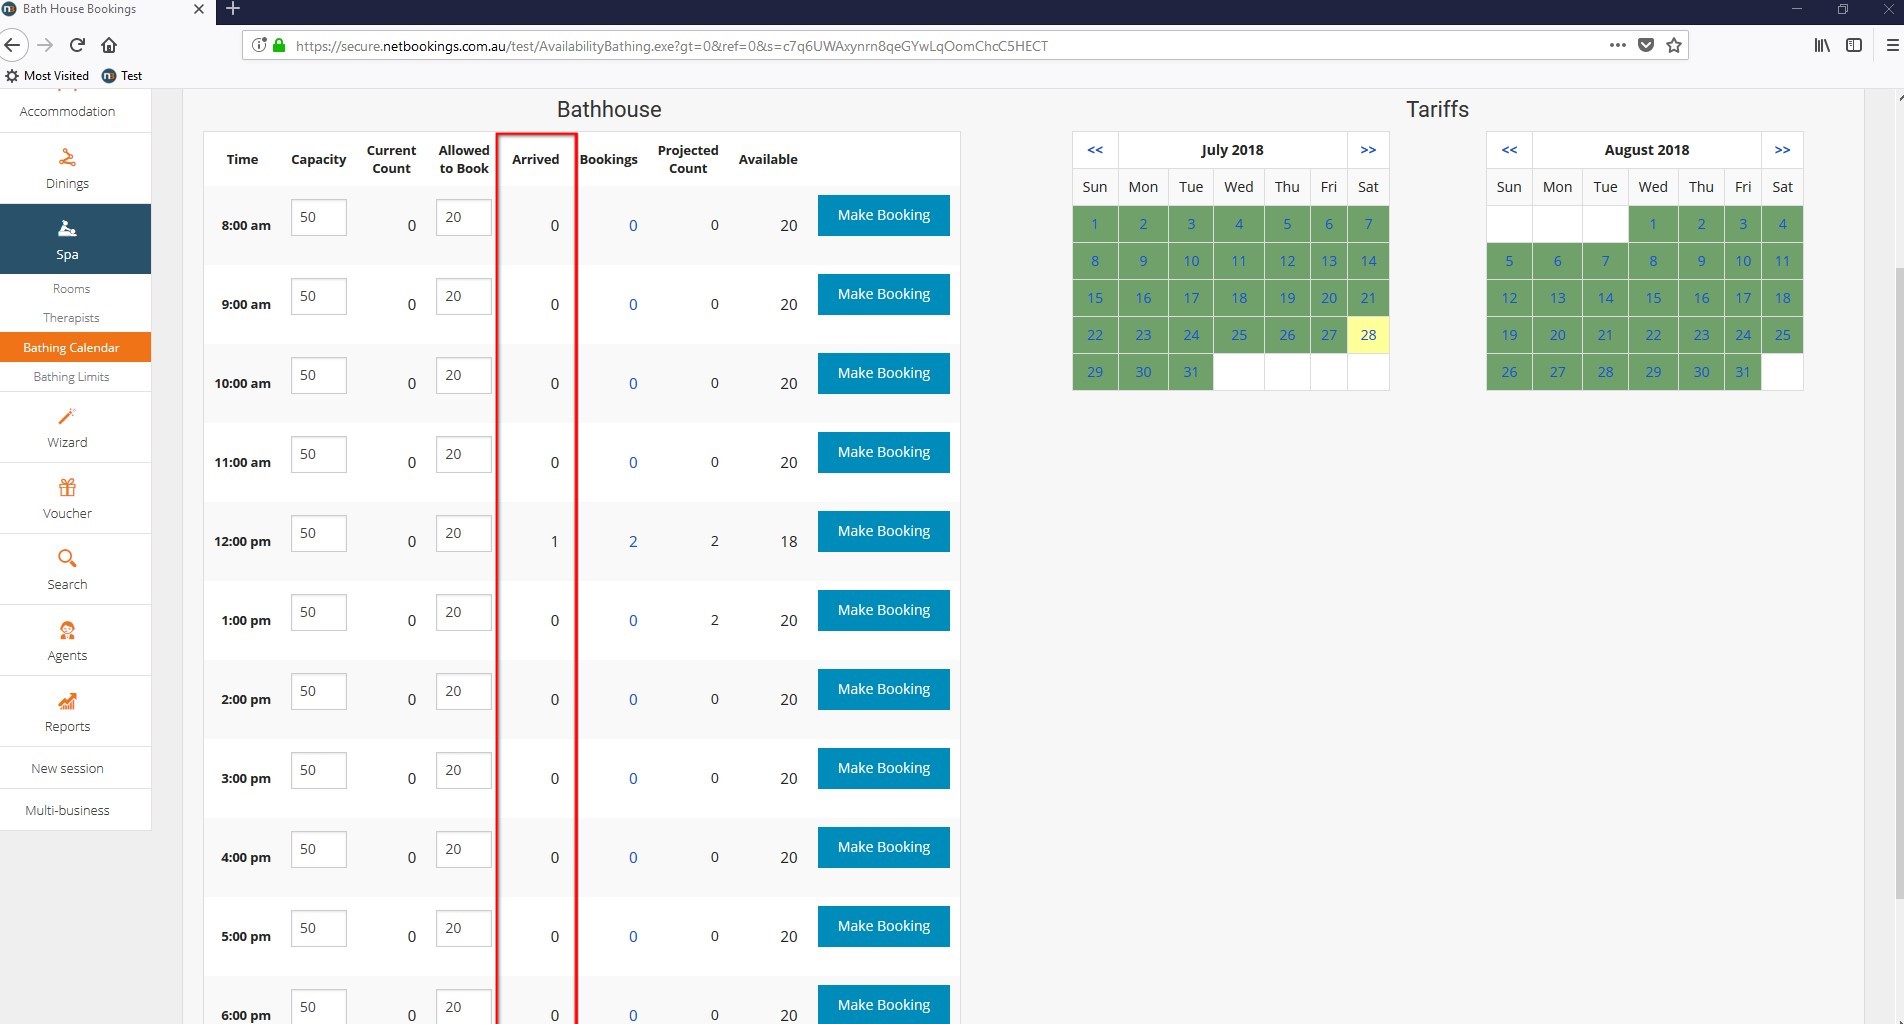Make Booking for 5:00 pm
Viewport: 1904px width, 1024px height.
pos(884,926)
